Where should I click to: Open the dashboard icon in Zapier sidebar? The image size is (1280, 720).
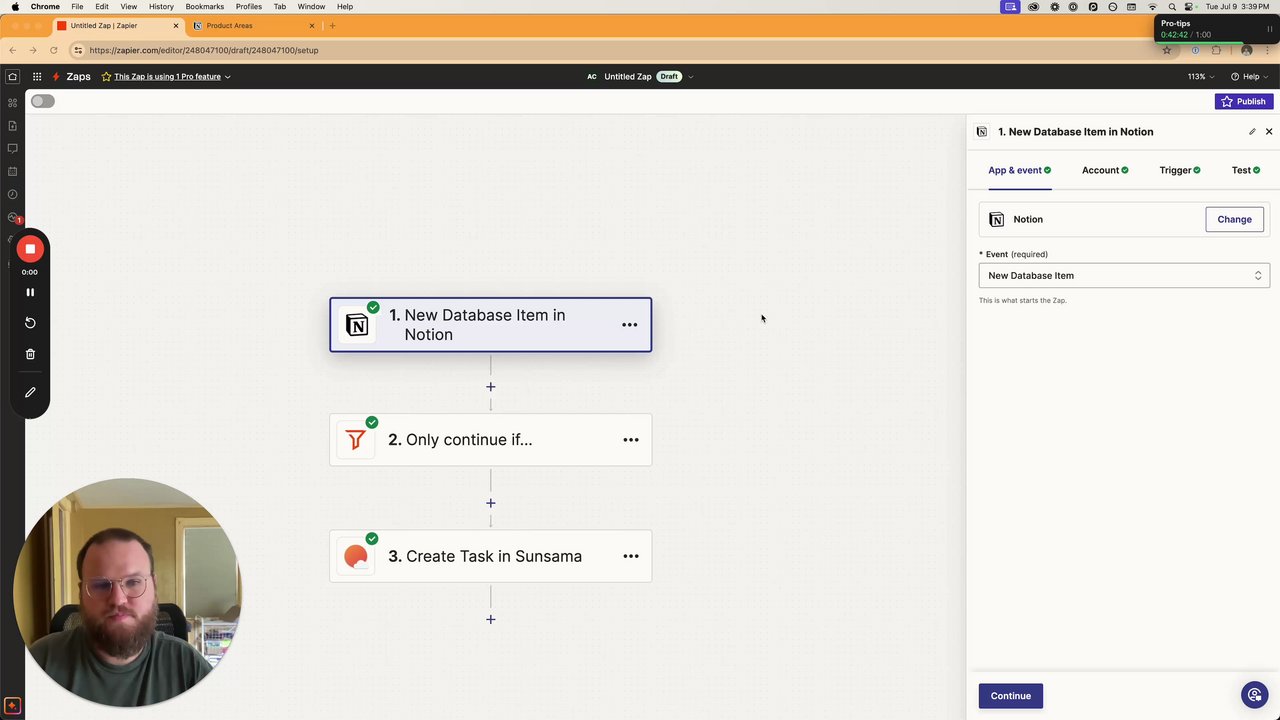click(12, 103)
